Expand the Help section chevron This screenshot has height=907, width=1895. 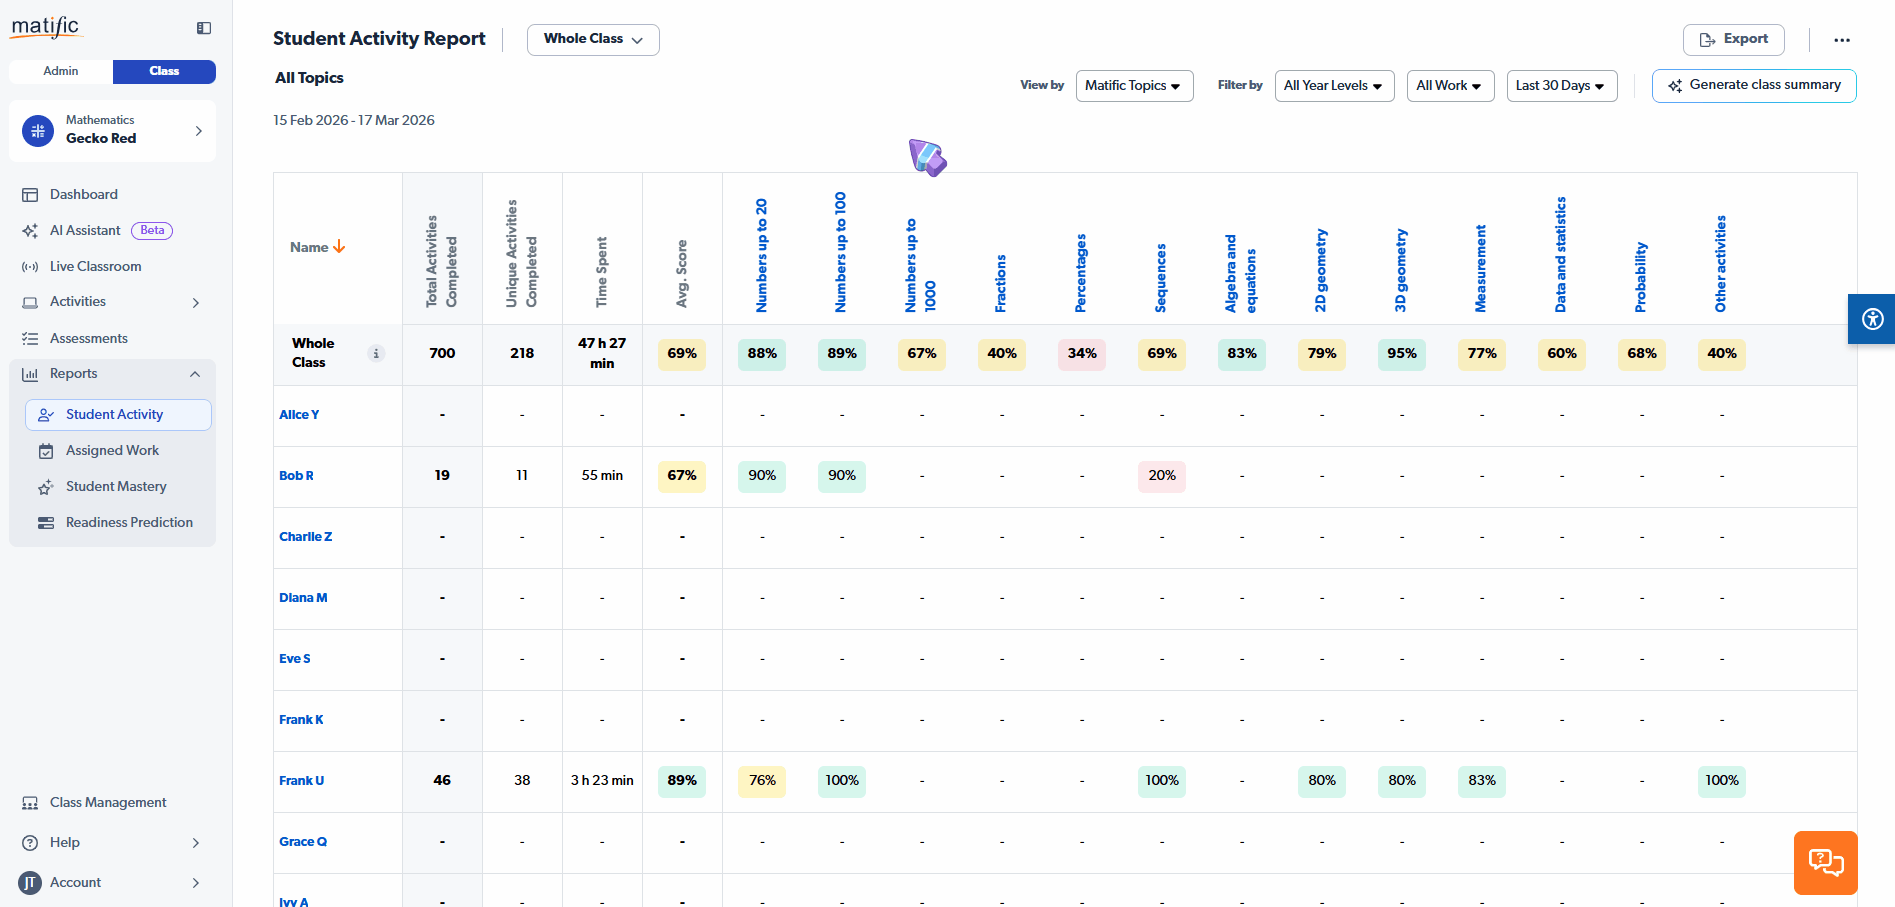pyautogui.click(x=196, y=843)
